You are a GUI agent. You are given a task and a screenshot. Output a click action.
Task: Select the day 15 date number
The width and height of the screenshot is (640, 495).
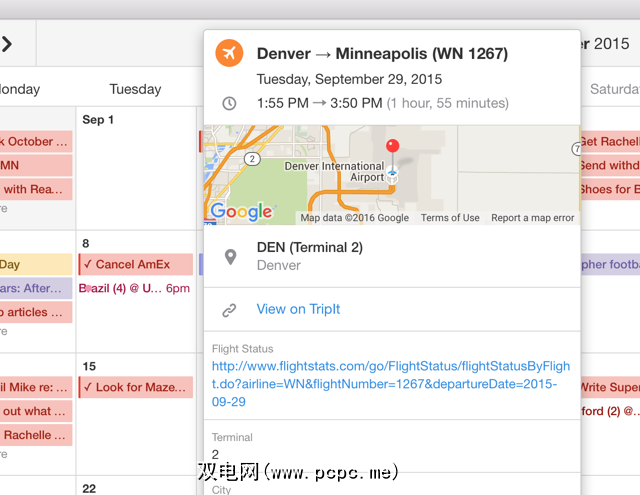point(89,366)
